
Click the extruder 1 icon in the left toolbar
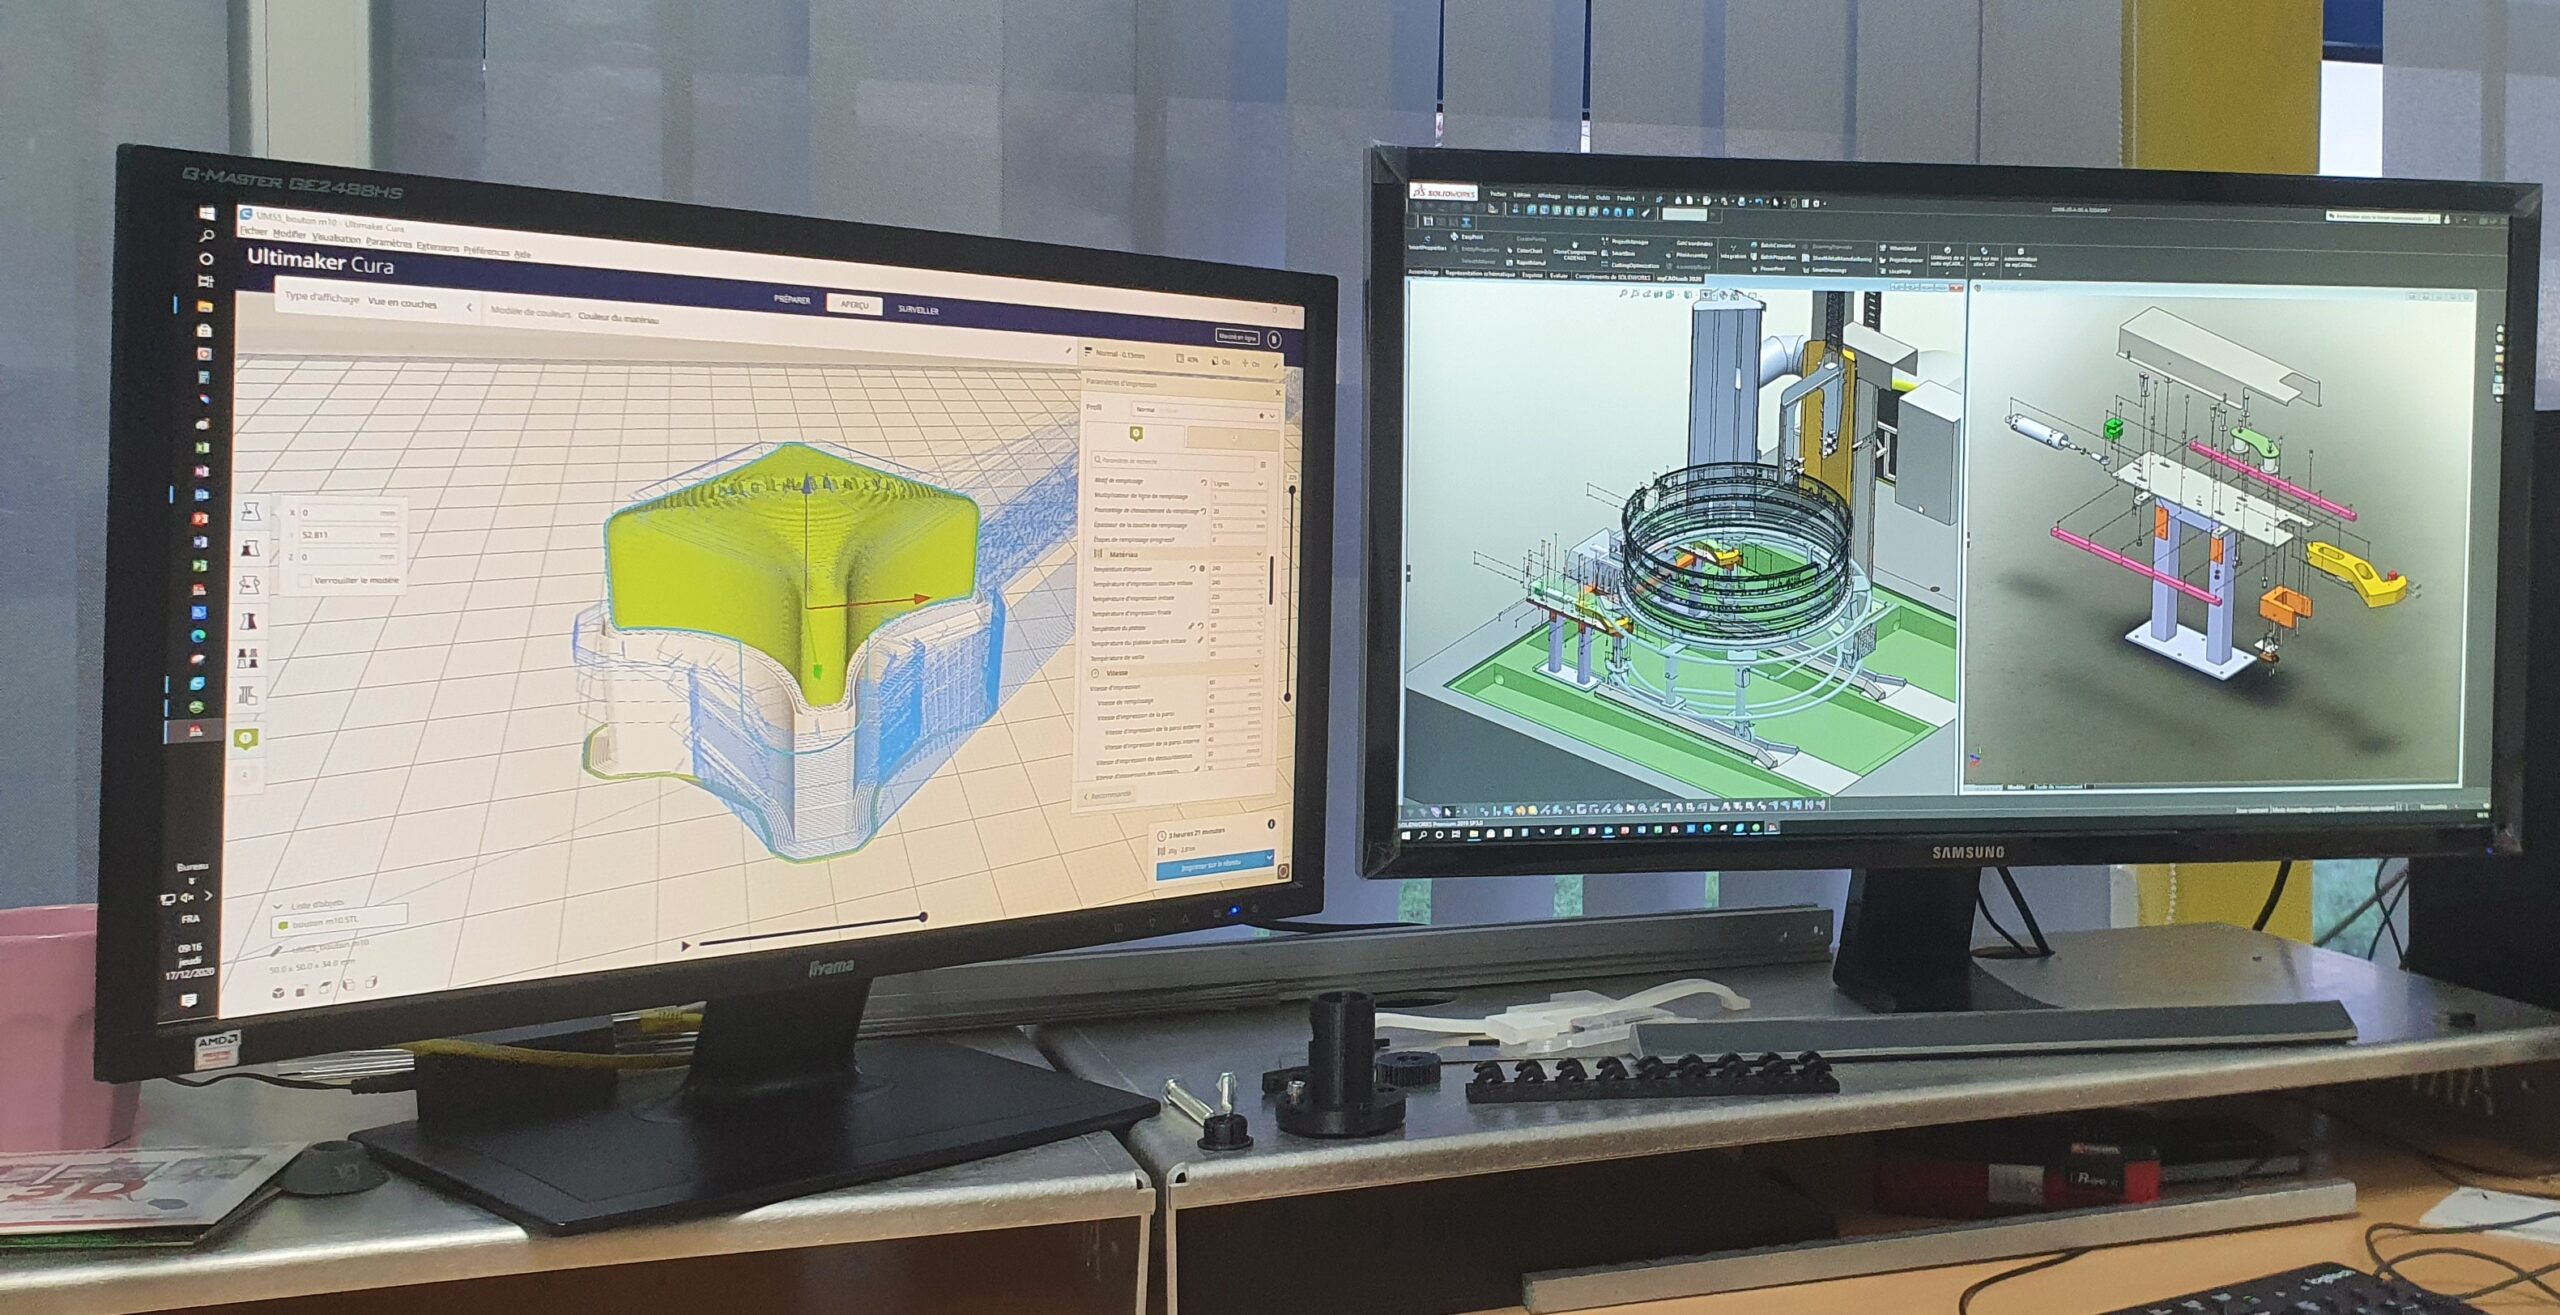point(247,739)
